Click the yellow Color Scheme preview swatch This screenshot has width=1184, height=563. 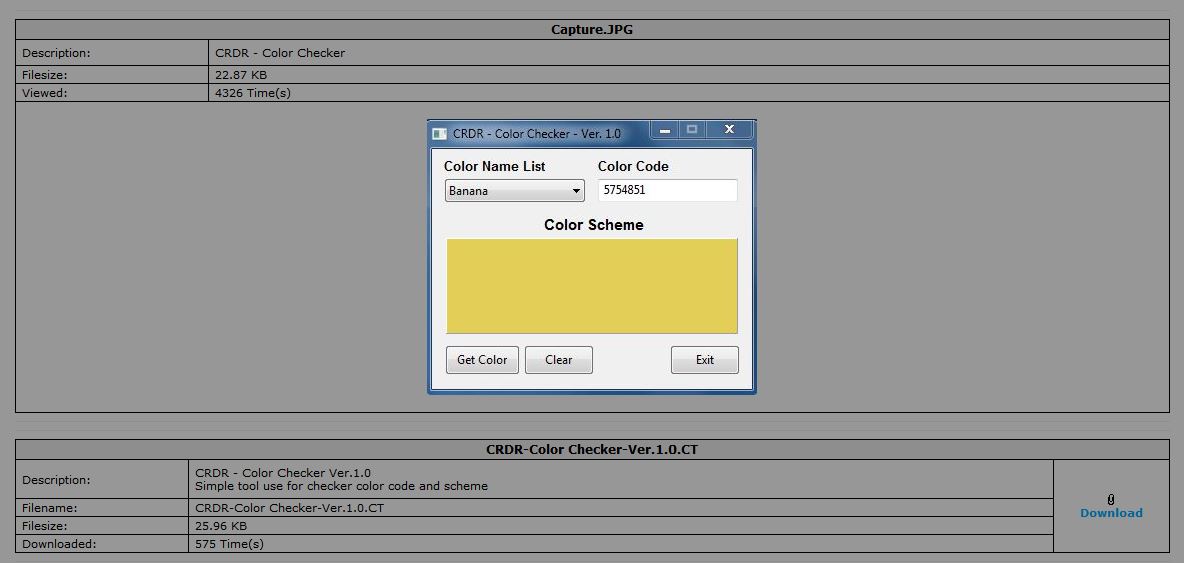pos(591,286)
